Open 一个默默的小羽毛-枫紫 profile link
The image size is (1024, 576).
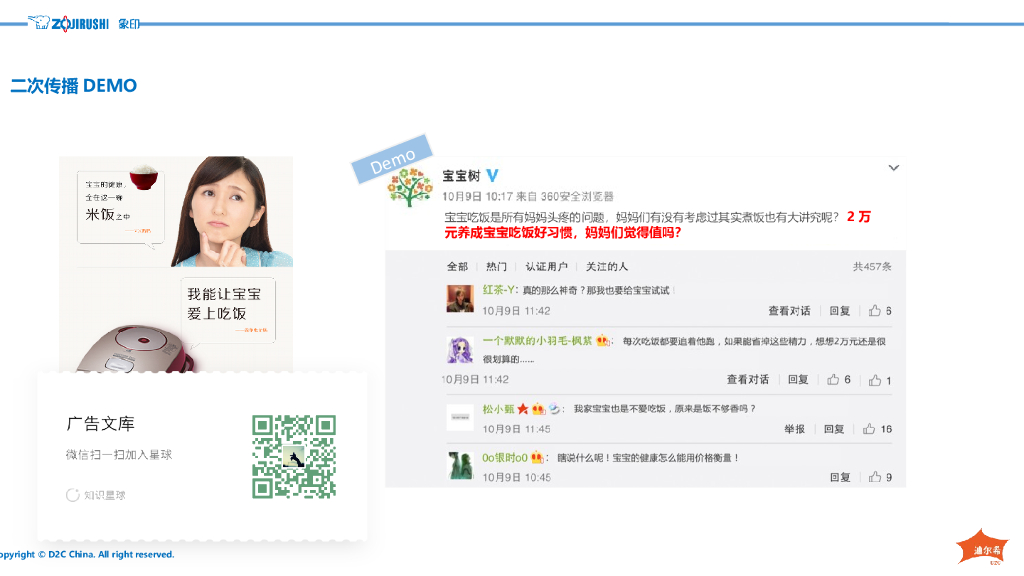(537, 341)
